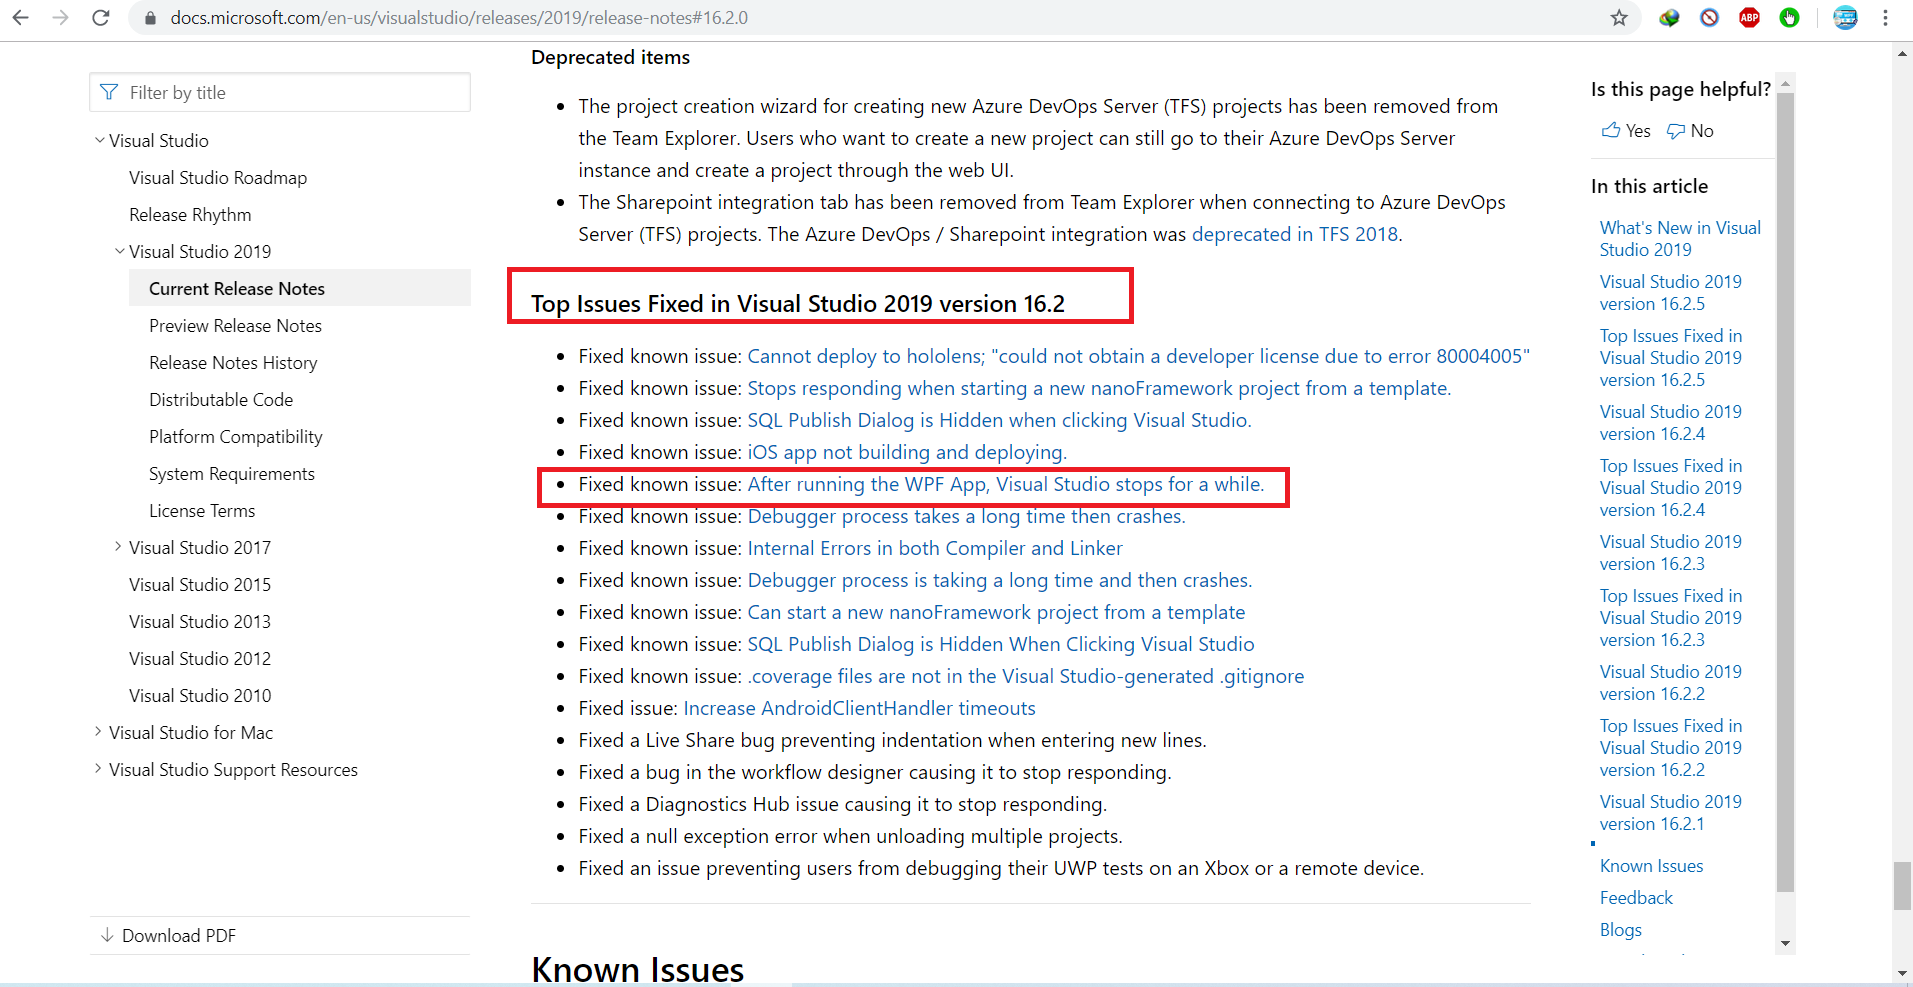
Task: Open the Blogs article link
Action: (x=1620, y=930)
